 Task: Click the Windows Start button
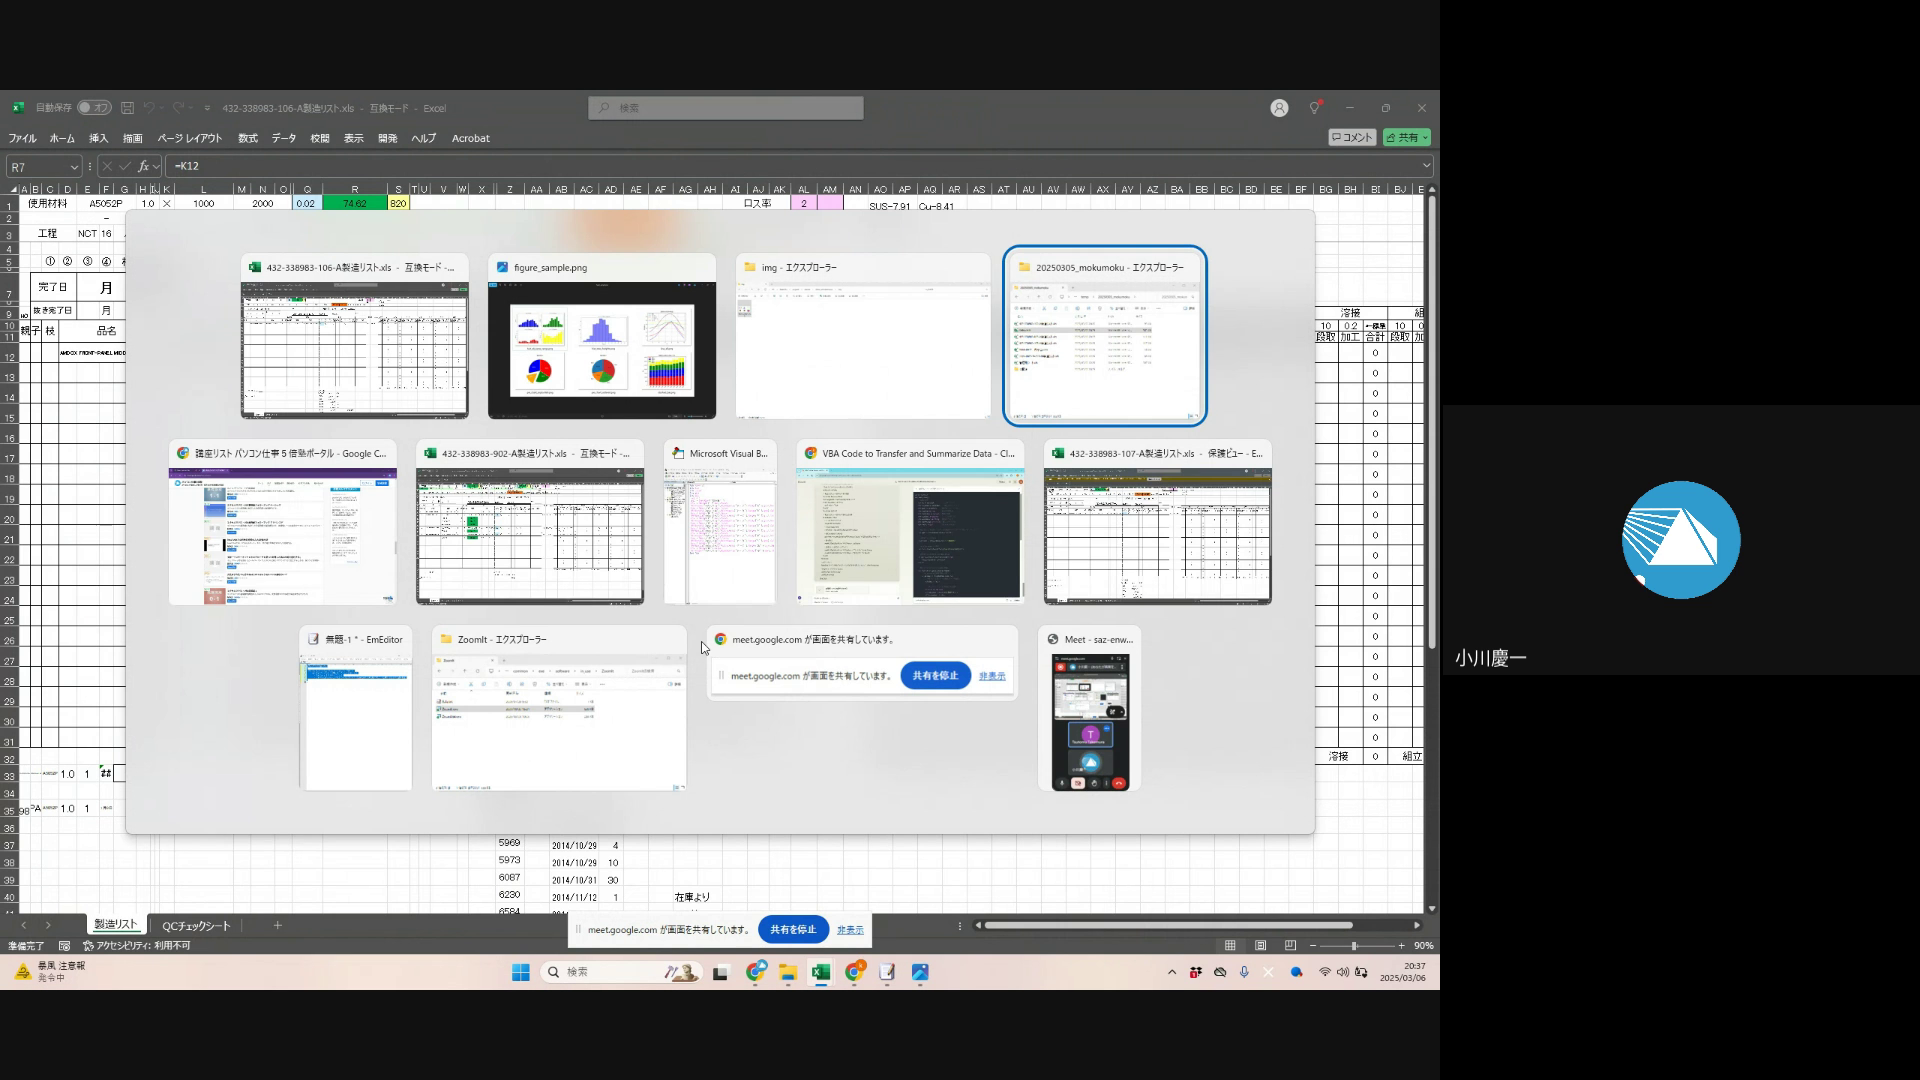521,972
